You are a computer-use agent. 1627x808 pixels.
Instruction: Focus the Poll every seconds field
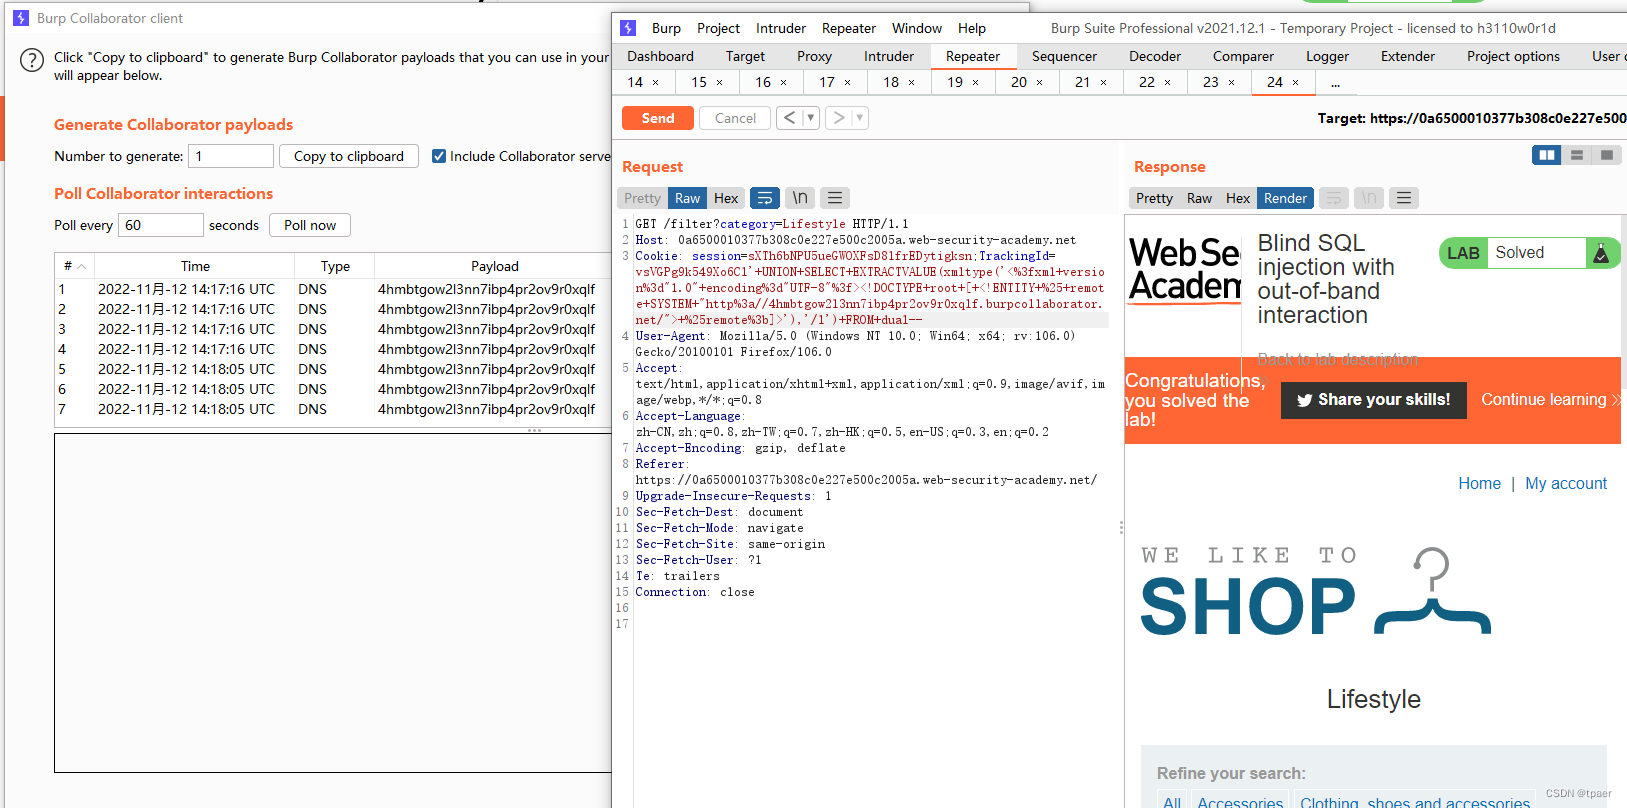tap(161, 225)
